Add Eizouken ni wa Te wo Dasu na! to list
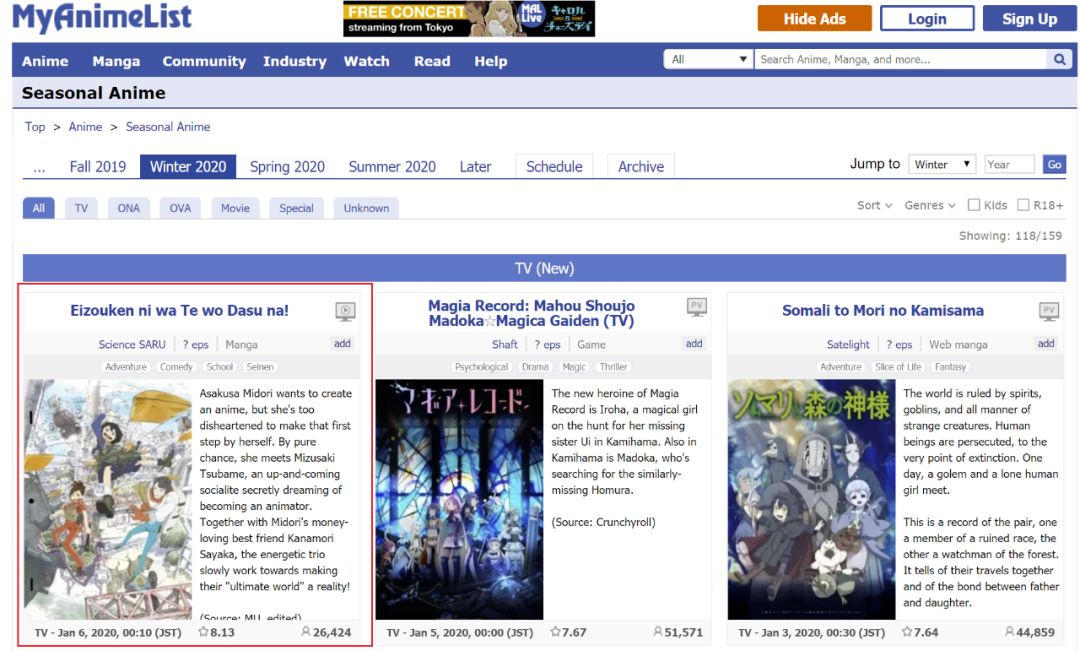This screenshot has width=1080, height=651. 342,343
